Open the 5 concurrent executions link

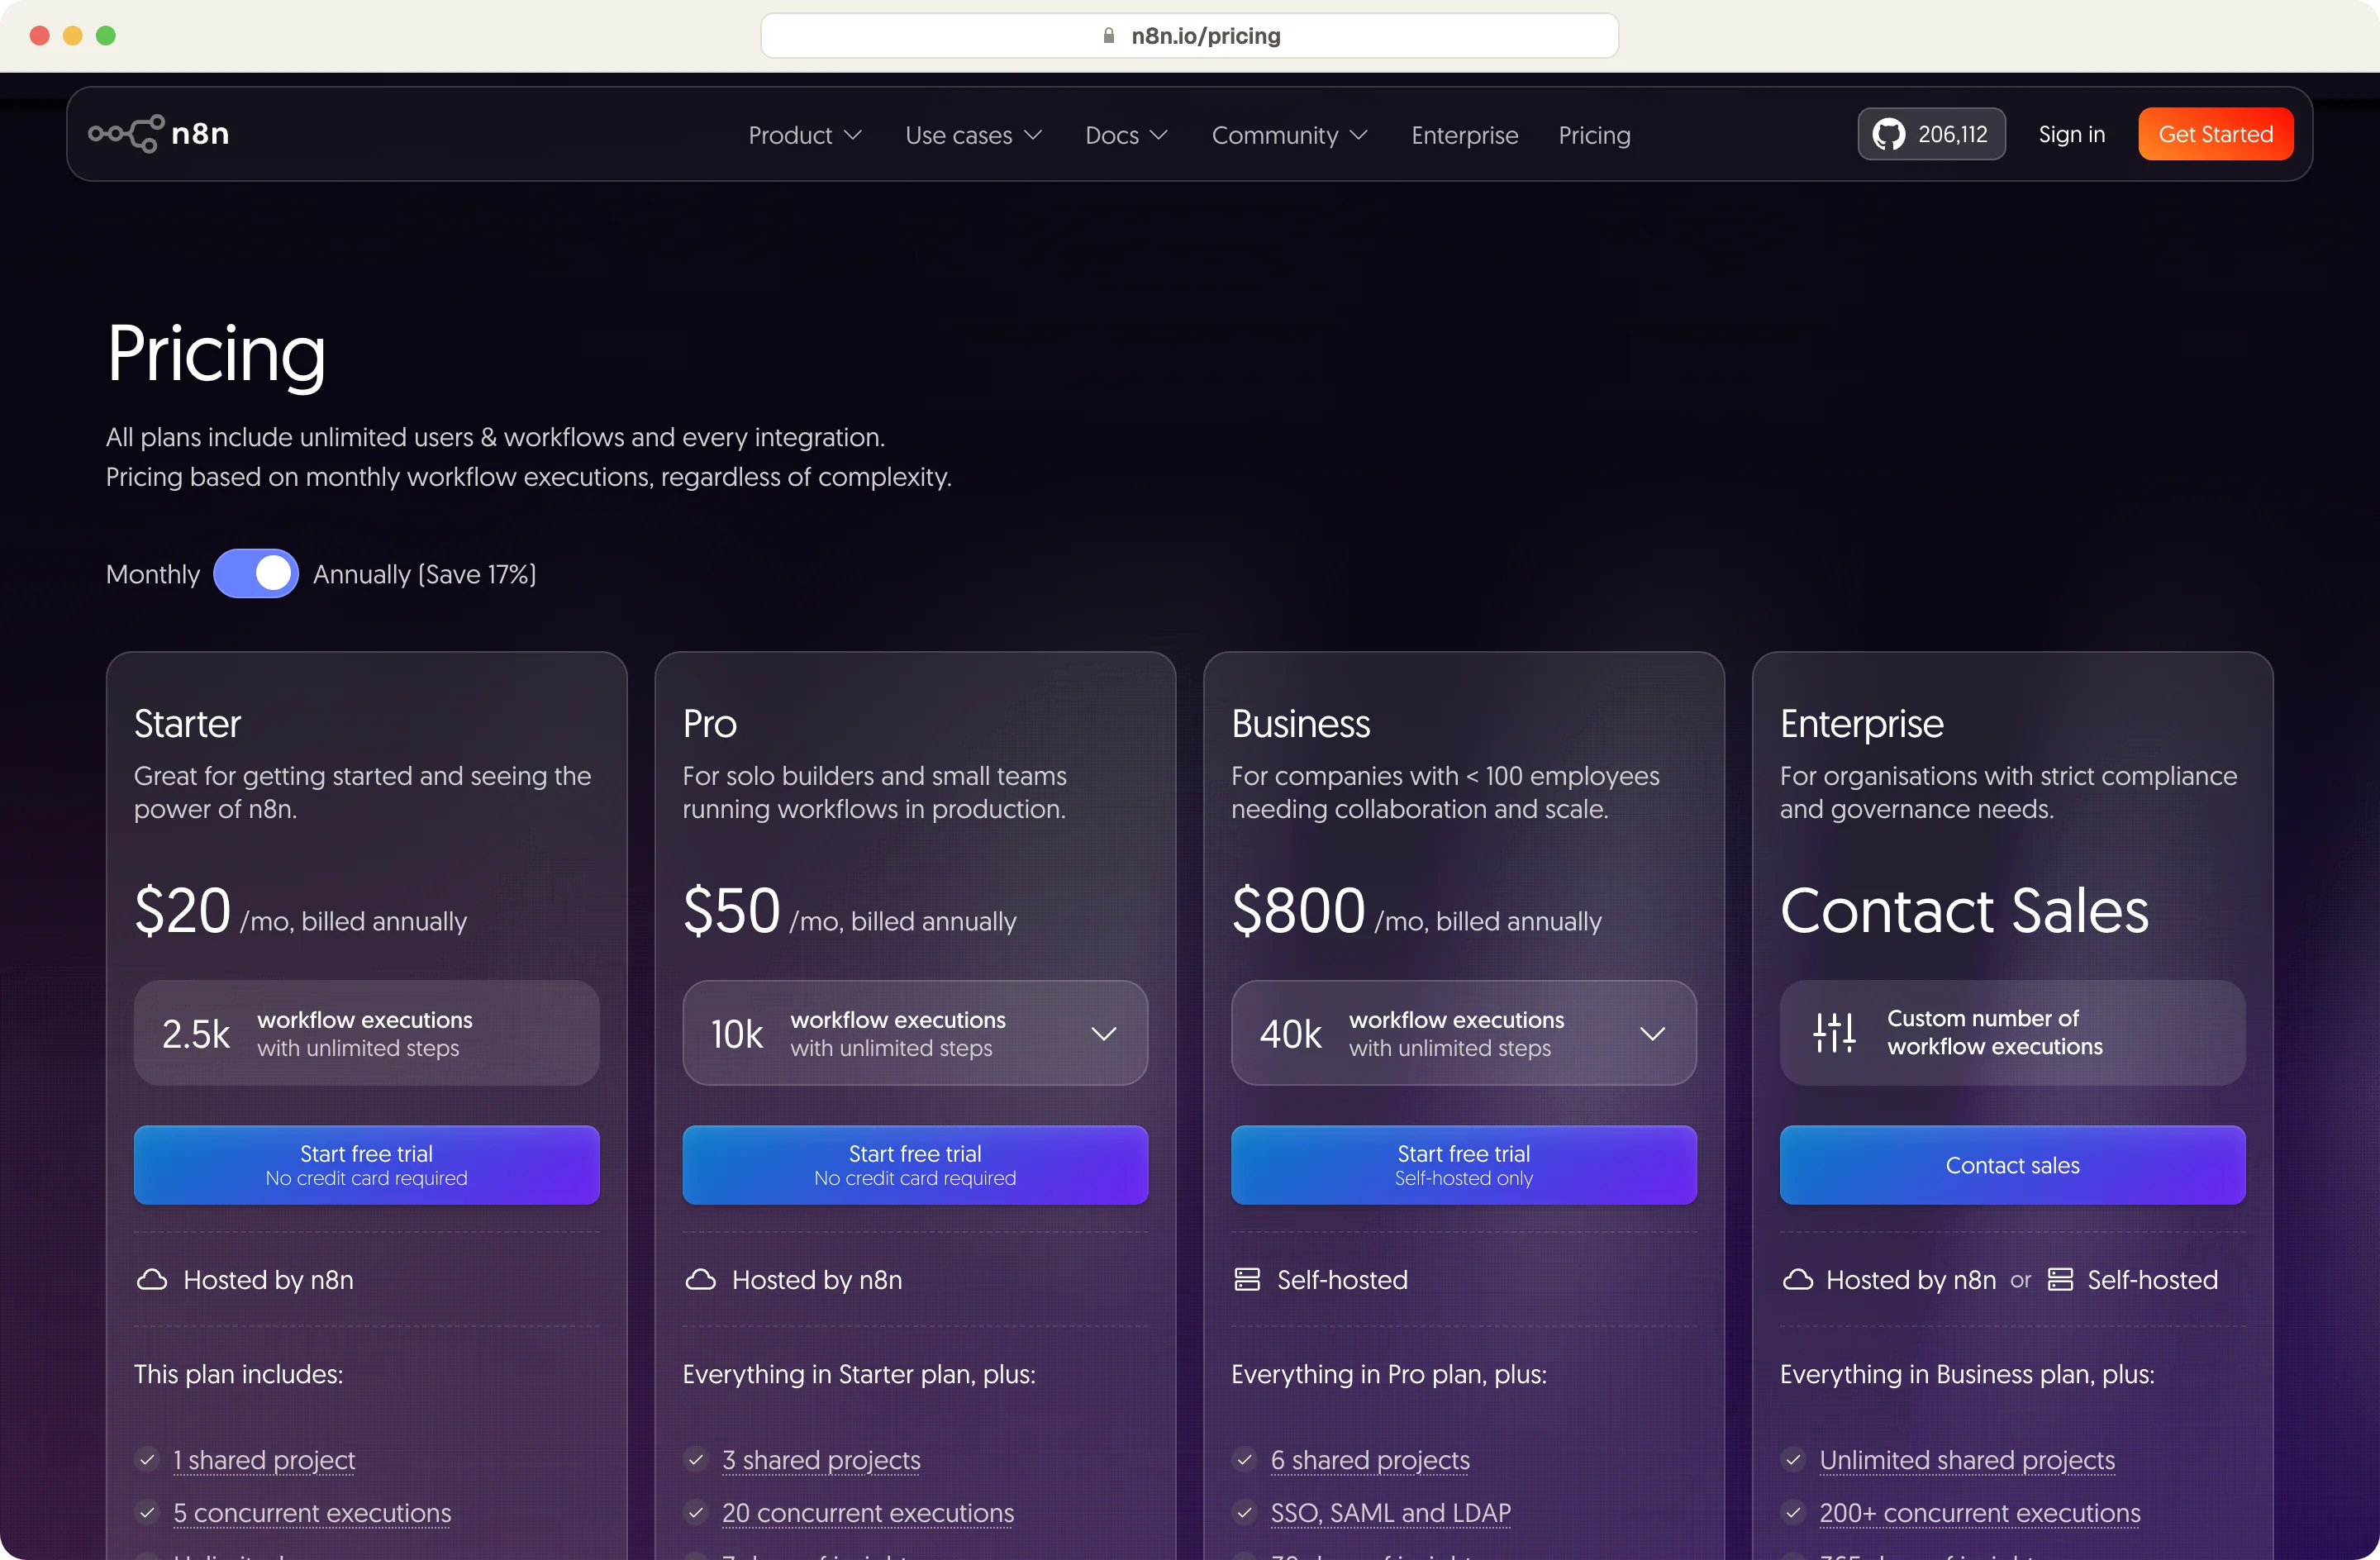(x=312, y=1513)
